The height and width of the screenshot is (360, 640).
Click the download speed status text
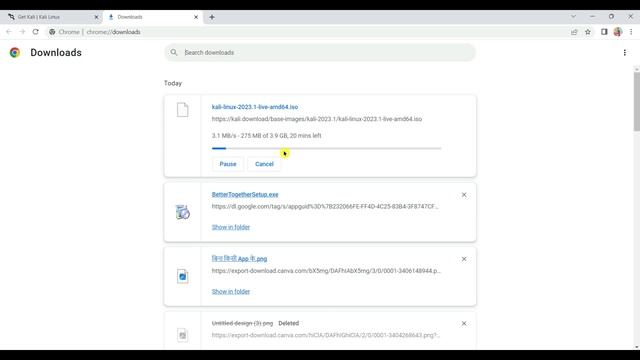point(266,136)
